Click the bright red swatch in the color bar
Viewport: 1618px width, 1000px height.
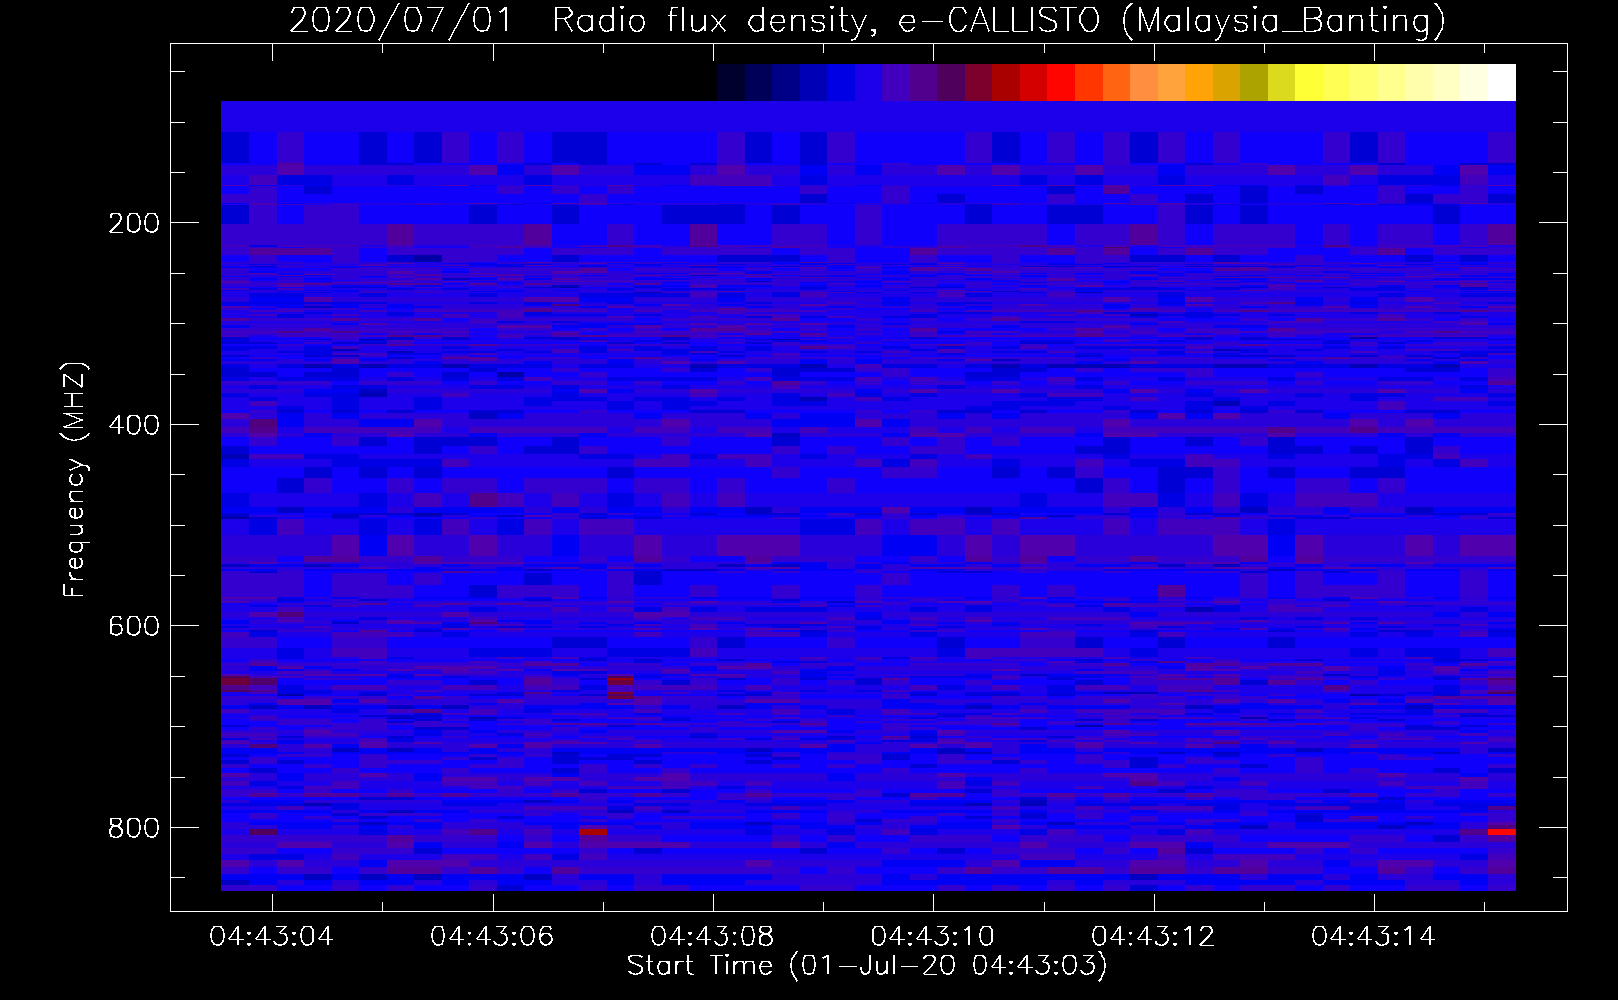(1061, 82)
